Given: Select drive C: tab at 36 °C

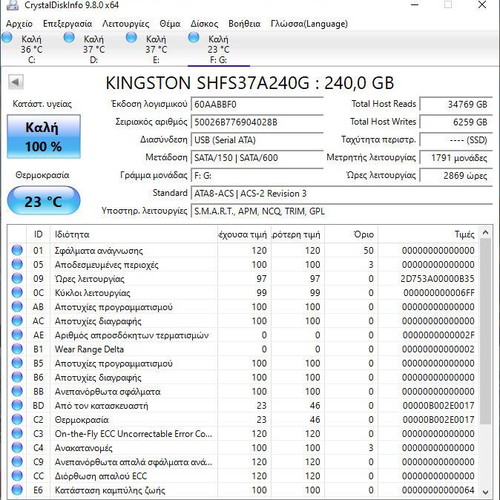Looking at the screenshot, I should point(31,49).
